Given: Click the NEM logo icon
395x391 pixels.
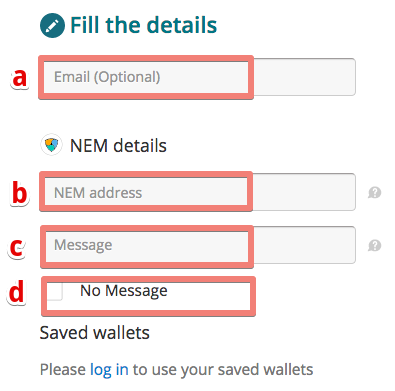Looking at the screenshot, I should (x=52, y=145).
